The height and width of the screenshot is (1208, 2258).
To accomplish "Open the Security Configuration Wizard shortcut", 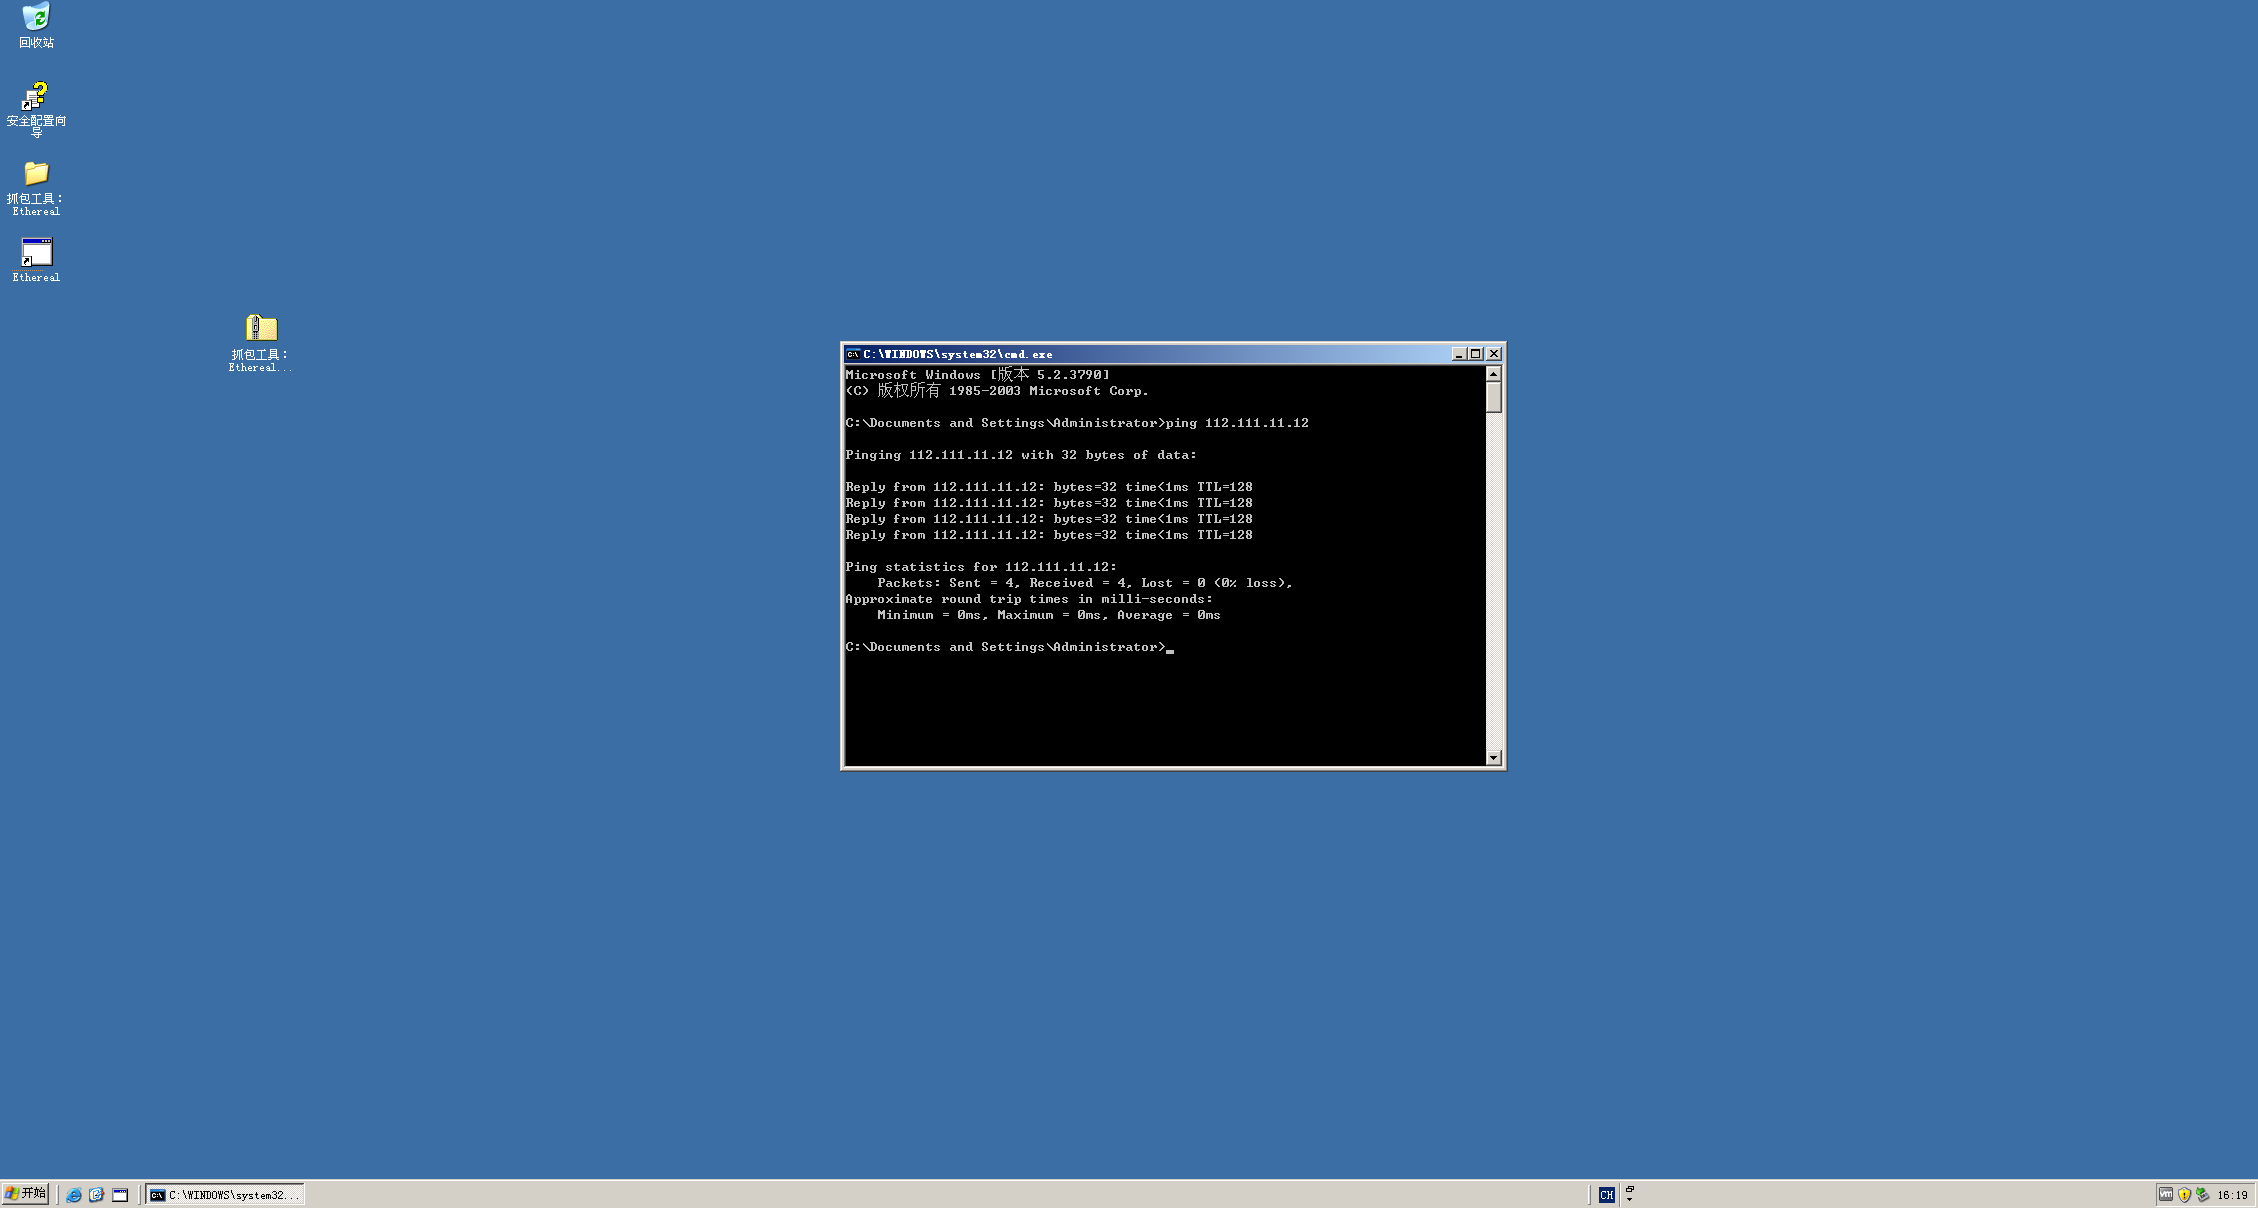I will tap(36, 97).
